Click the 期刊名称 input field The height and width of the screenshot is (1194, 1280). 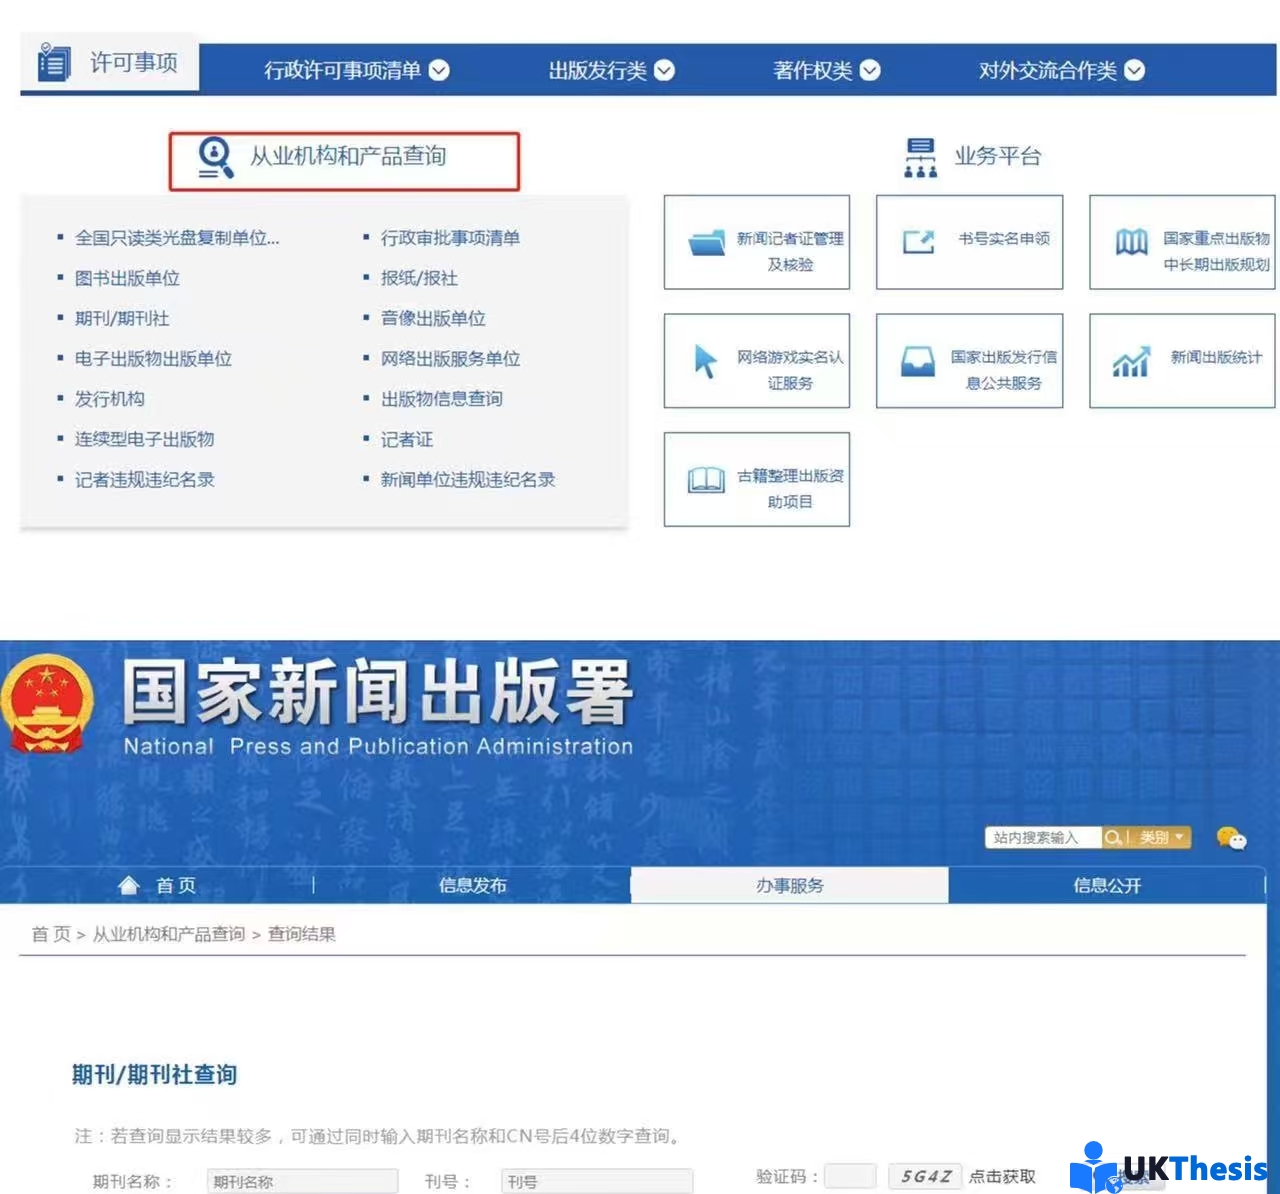point(301,1181)
